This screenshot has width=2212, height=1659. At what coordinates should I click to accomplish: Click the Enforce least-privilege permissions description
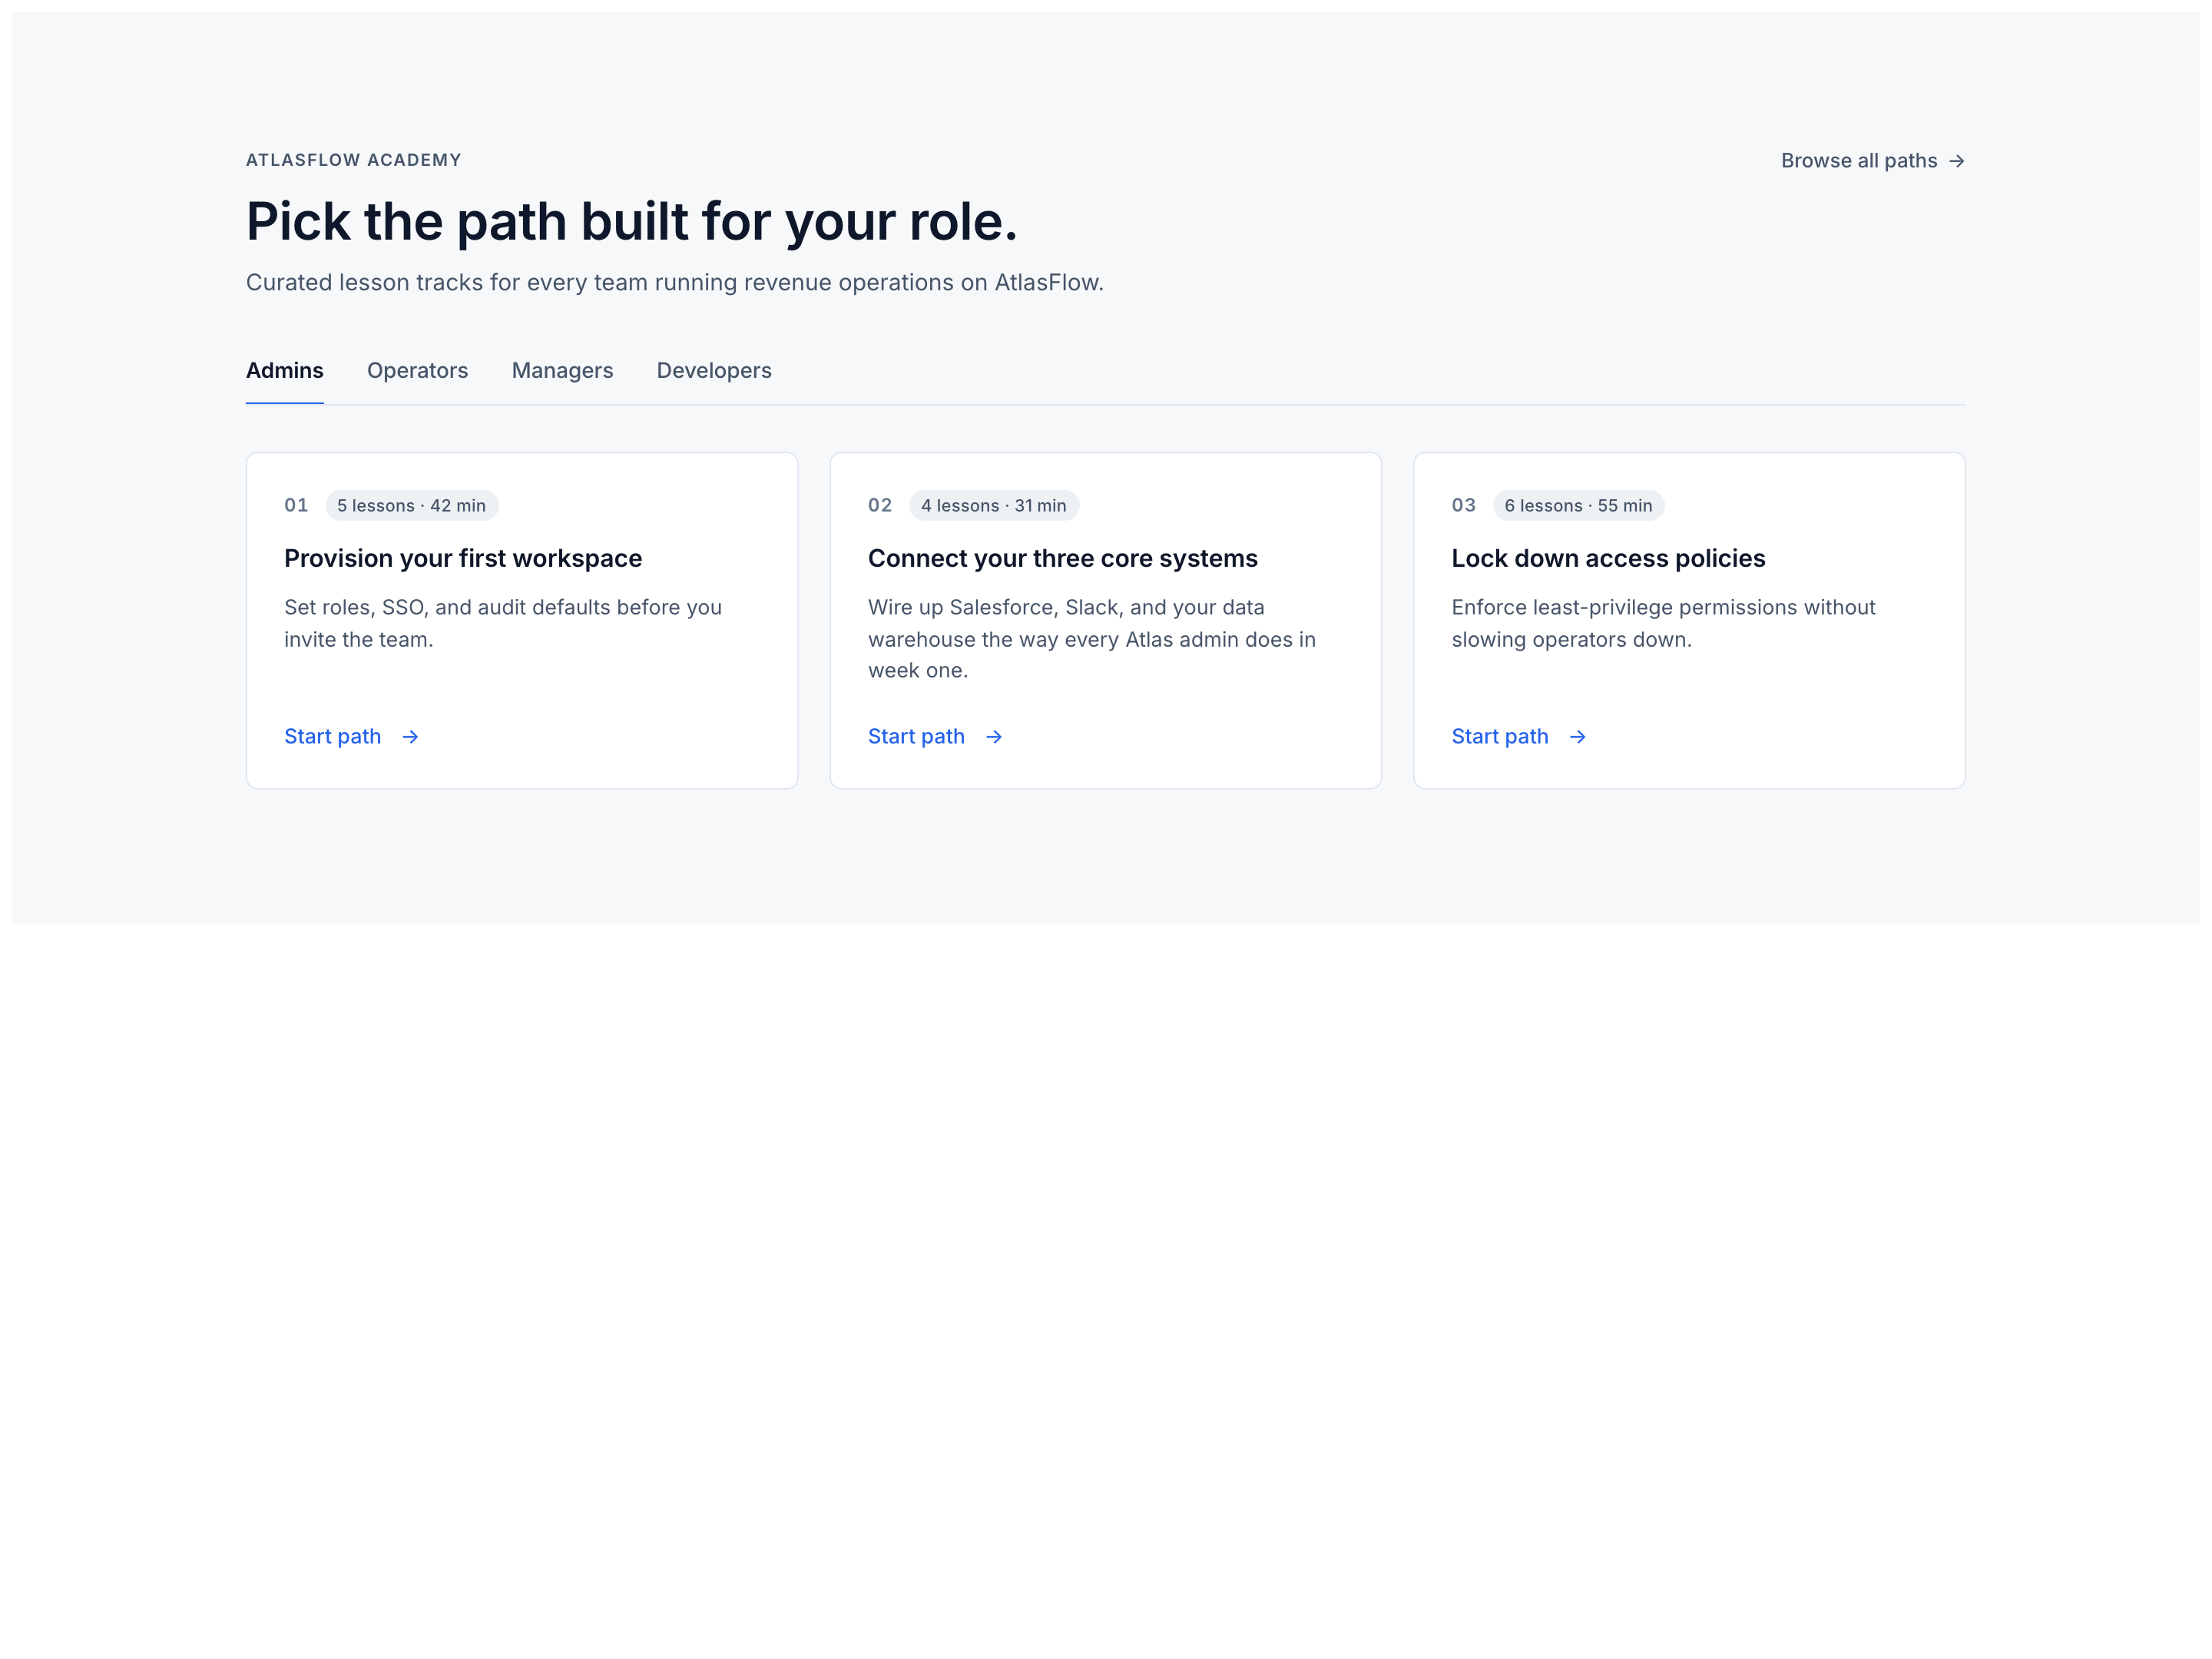pyautogui.click(x=1663, y=624)
